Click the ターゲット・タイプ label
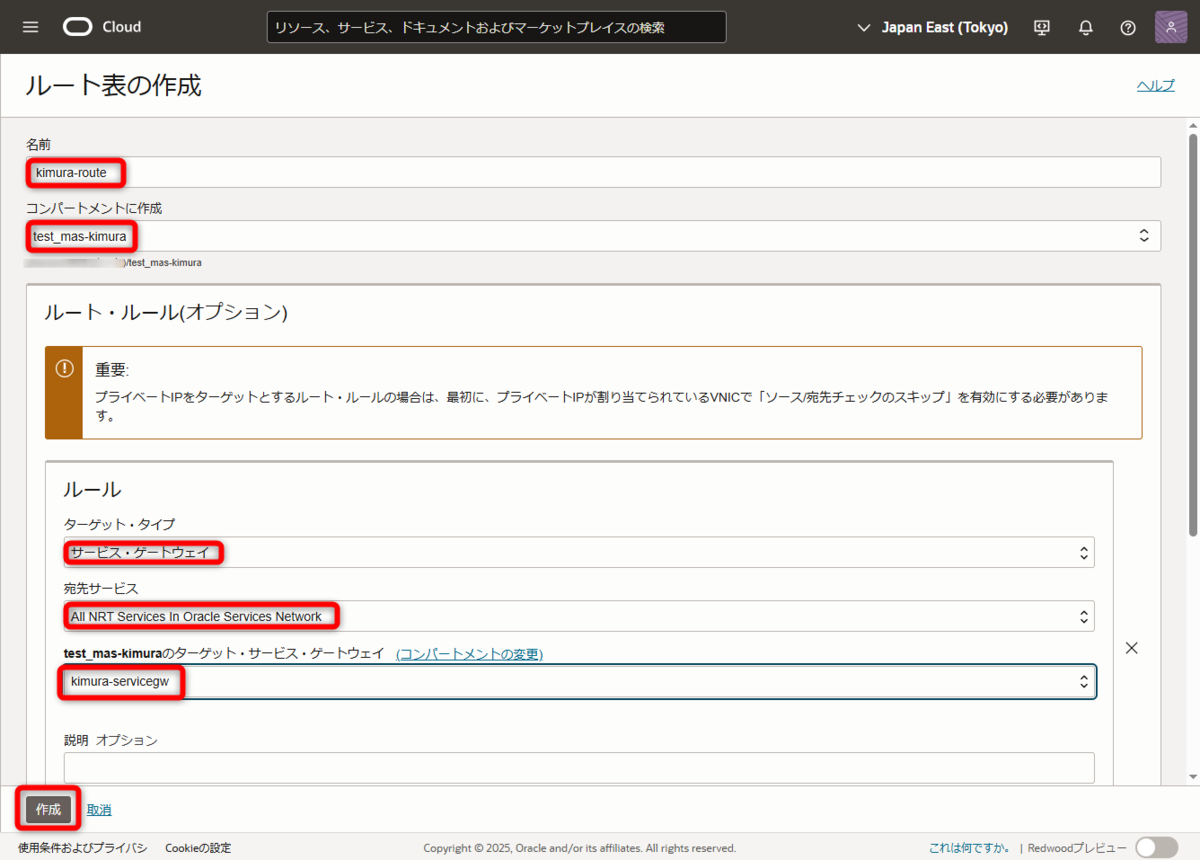The image size is (1200, 860). tap(119, 524)
